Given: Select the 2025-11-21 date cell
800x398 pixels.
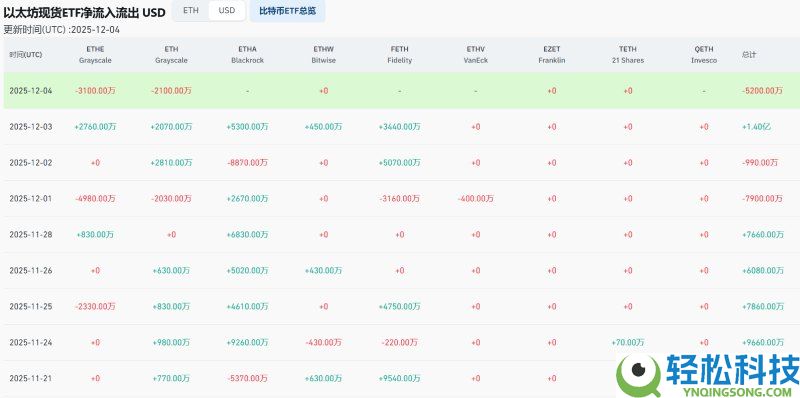Looking at the screenshot, I should 31,379.
